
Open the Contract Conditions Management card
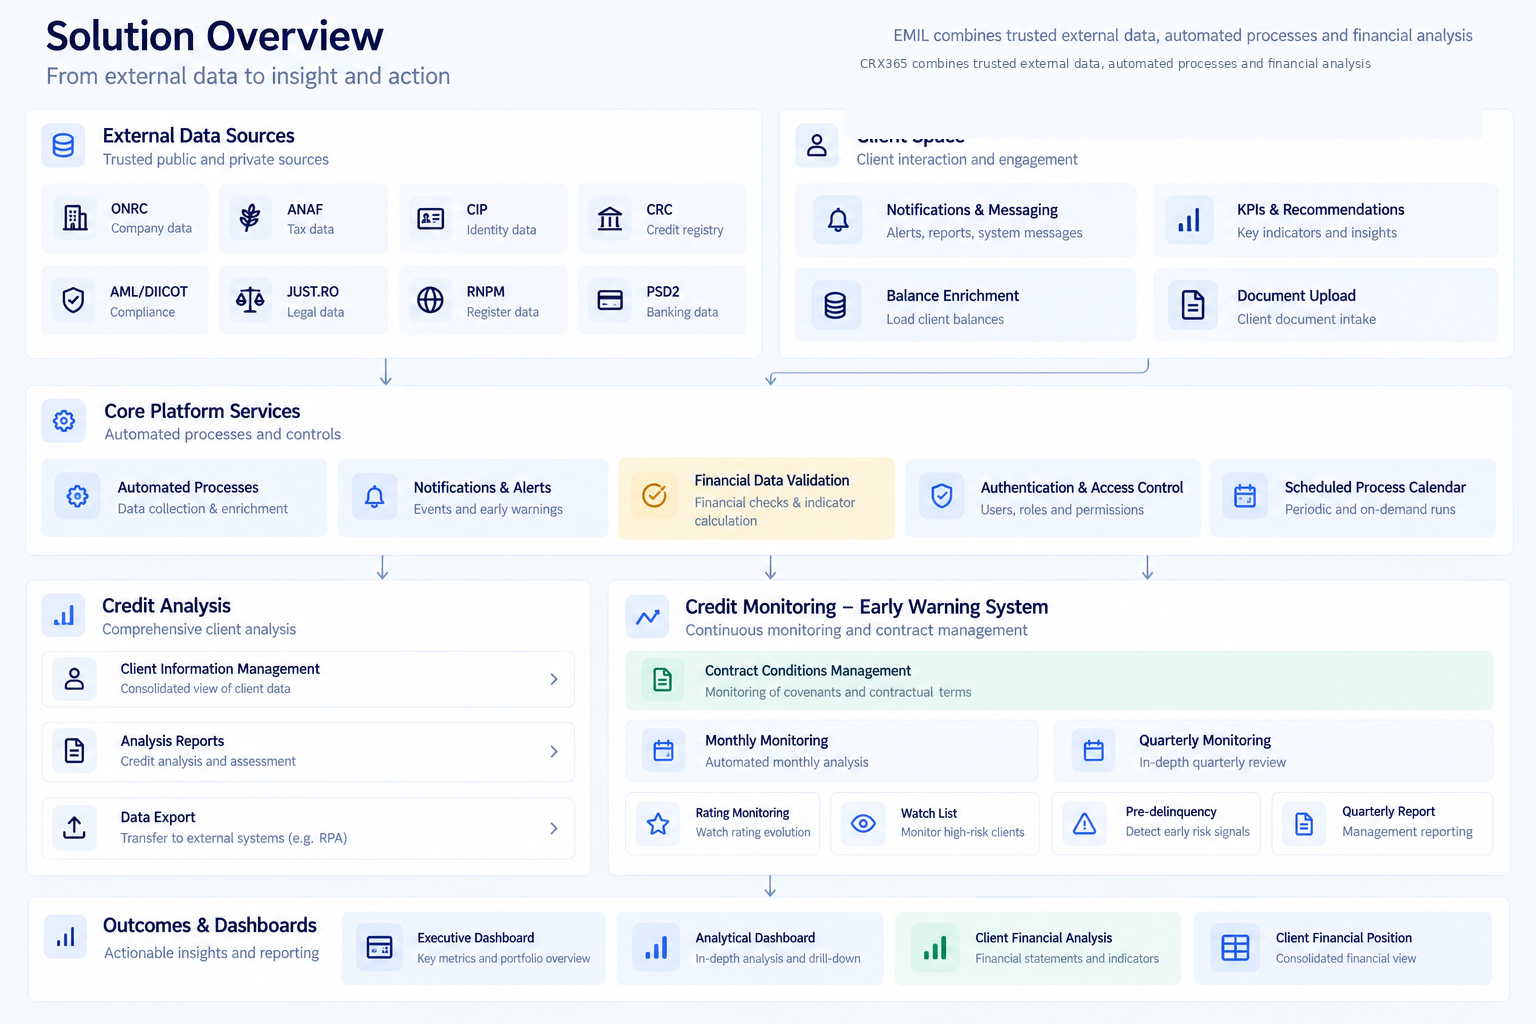click(x=1059, y=681)
